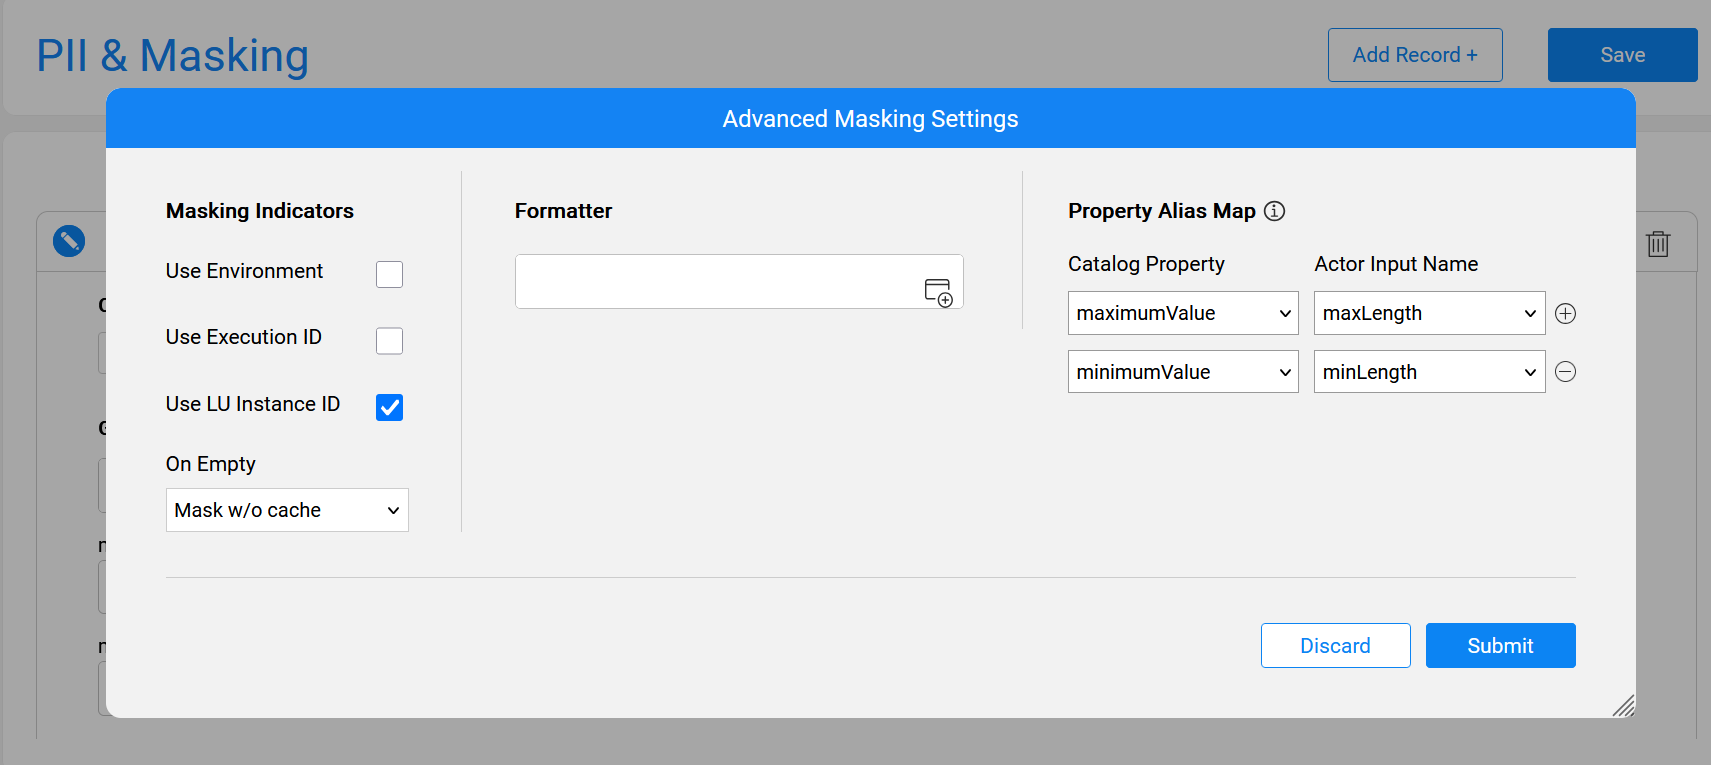Click the Property Alias Map info icon
The width and height of the screenshot is (1711, 765).
tap(1274, 211)
